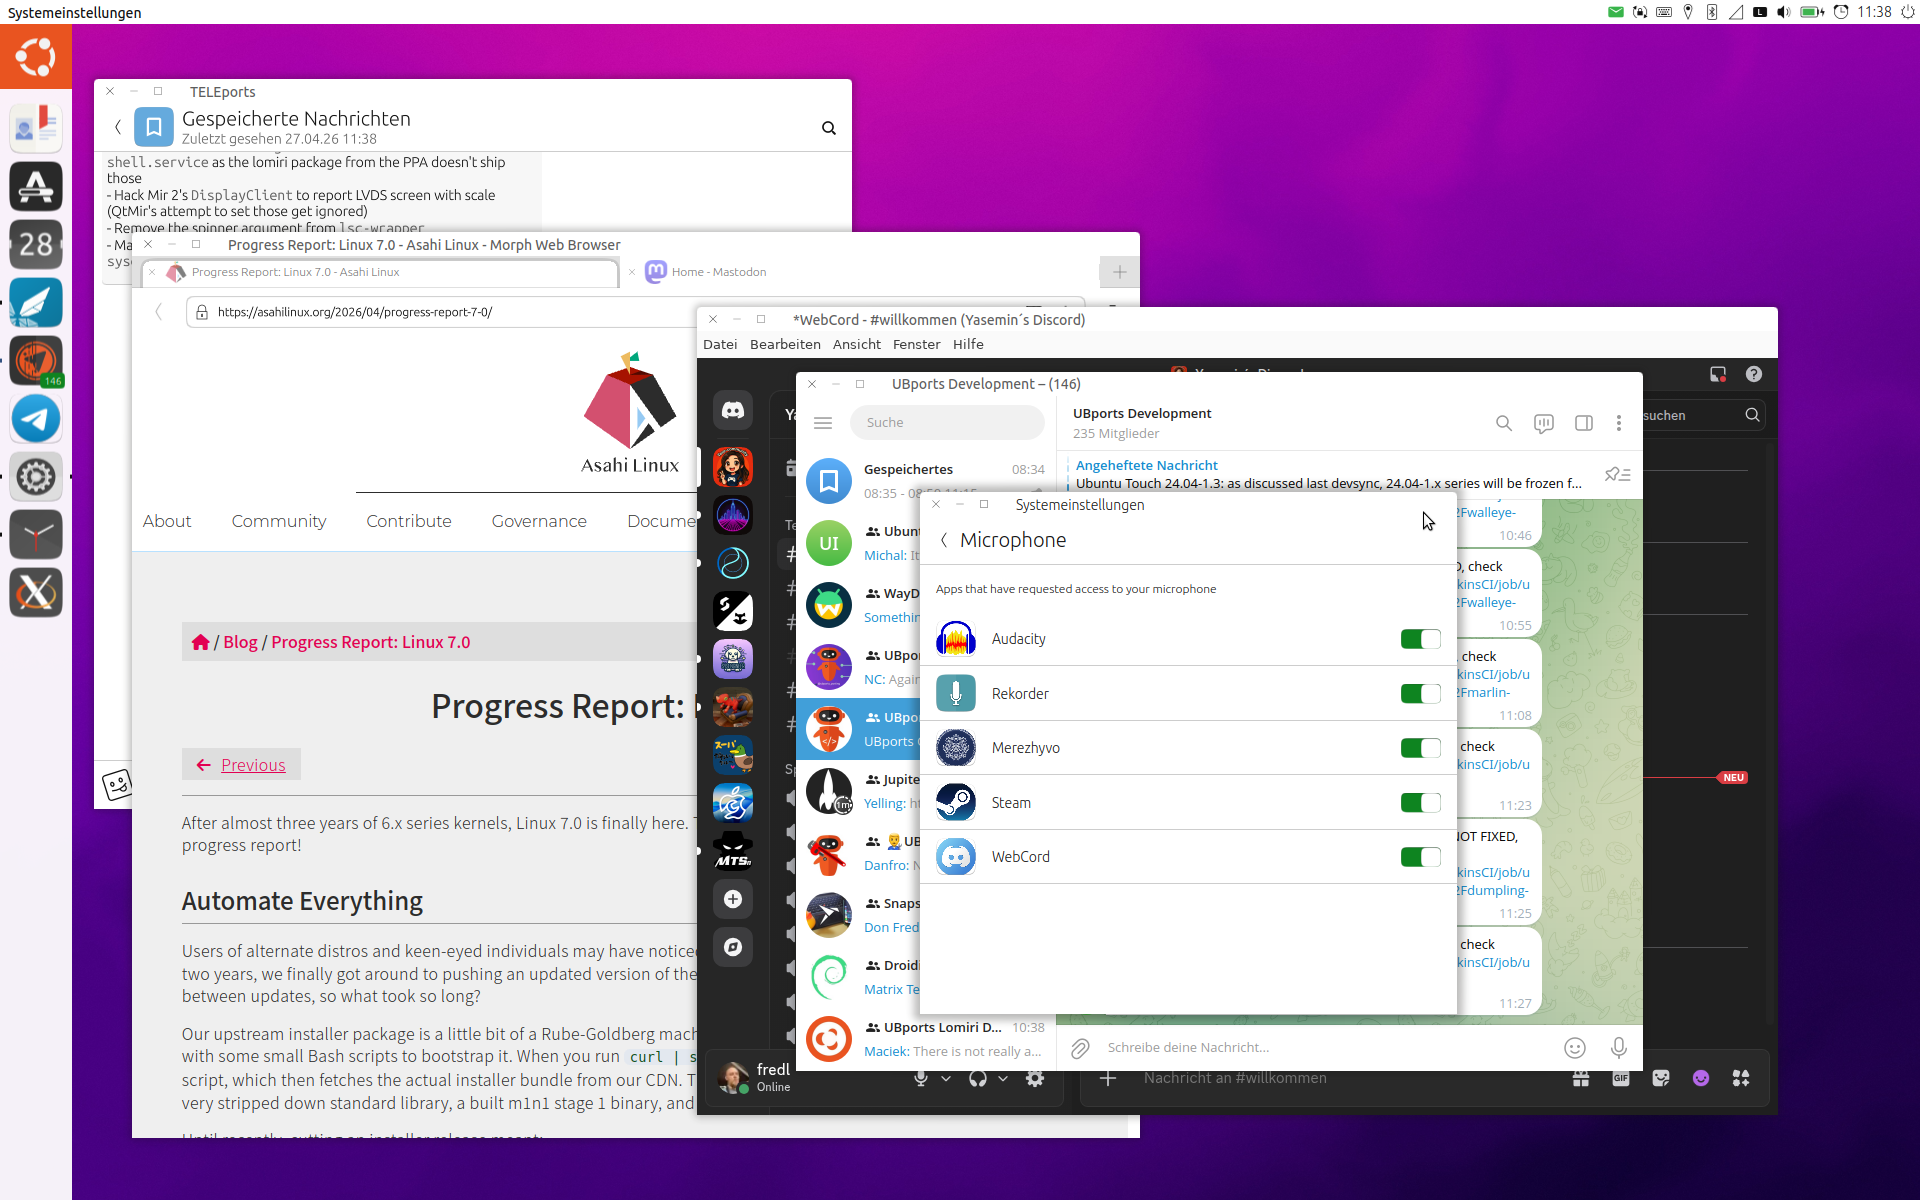Open the sound volume indicator
This screenshot has height=1200, width=1920.
(1784, 12)
